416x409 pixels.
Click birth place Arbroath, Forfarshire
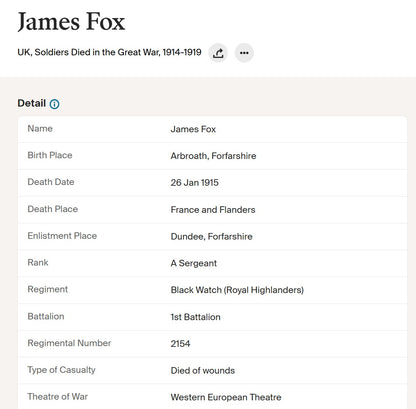213,156
